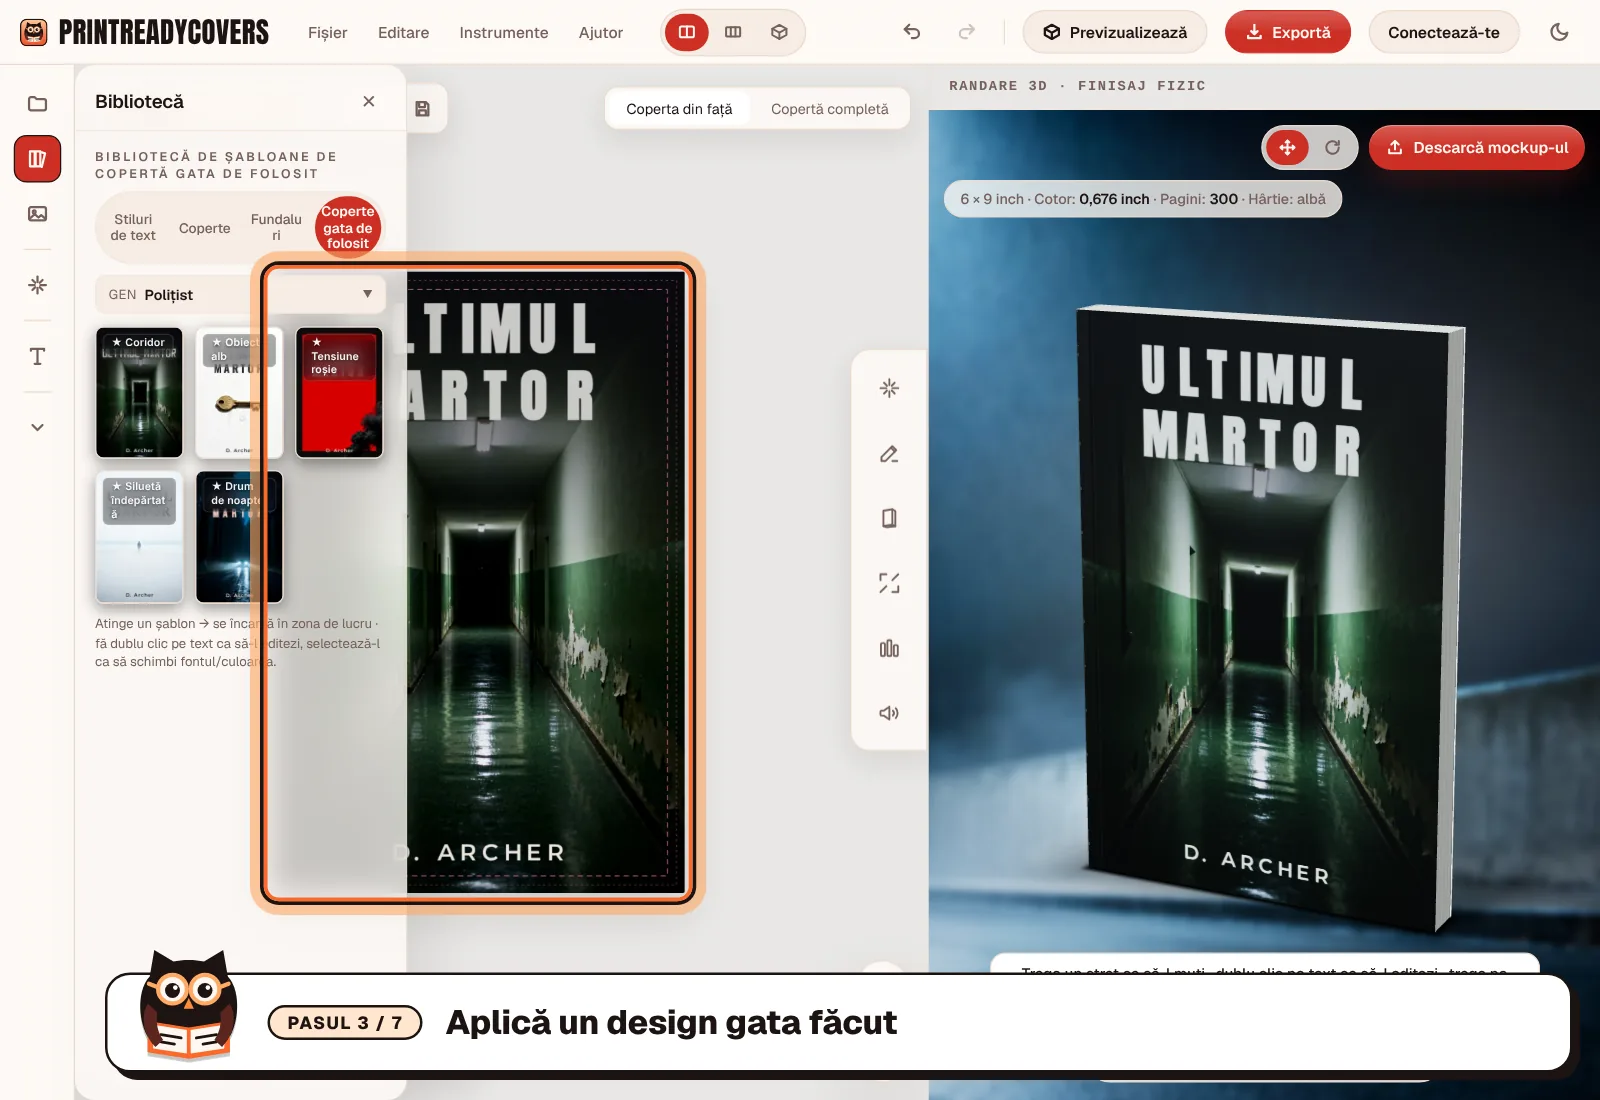
Task: Open the GEN Polițist dropdown
Action: click(241, 294)
